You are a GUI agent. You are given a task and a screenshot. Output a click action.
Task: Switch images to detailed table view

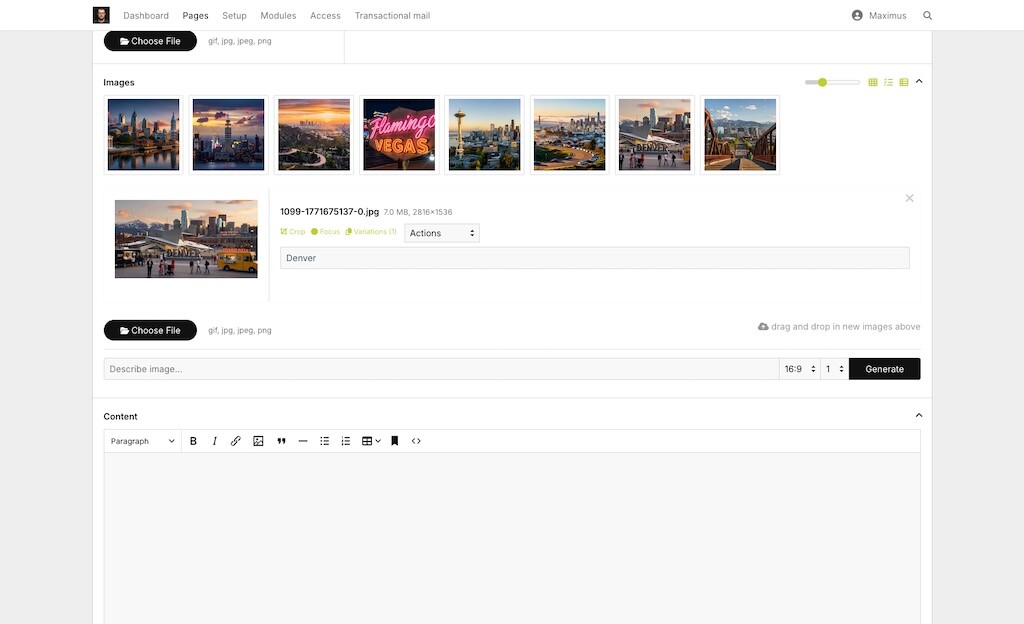tap(904, 82)
